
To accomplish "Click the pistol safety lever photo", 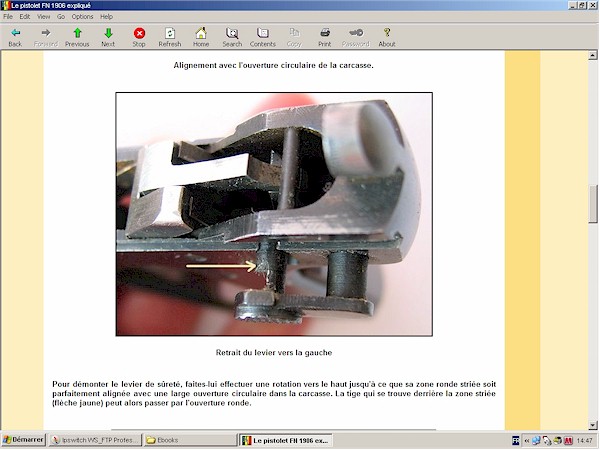I will click(x=274, y=214).
